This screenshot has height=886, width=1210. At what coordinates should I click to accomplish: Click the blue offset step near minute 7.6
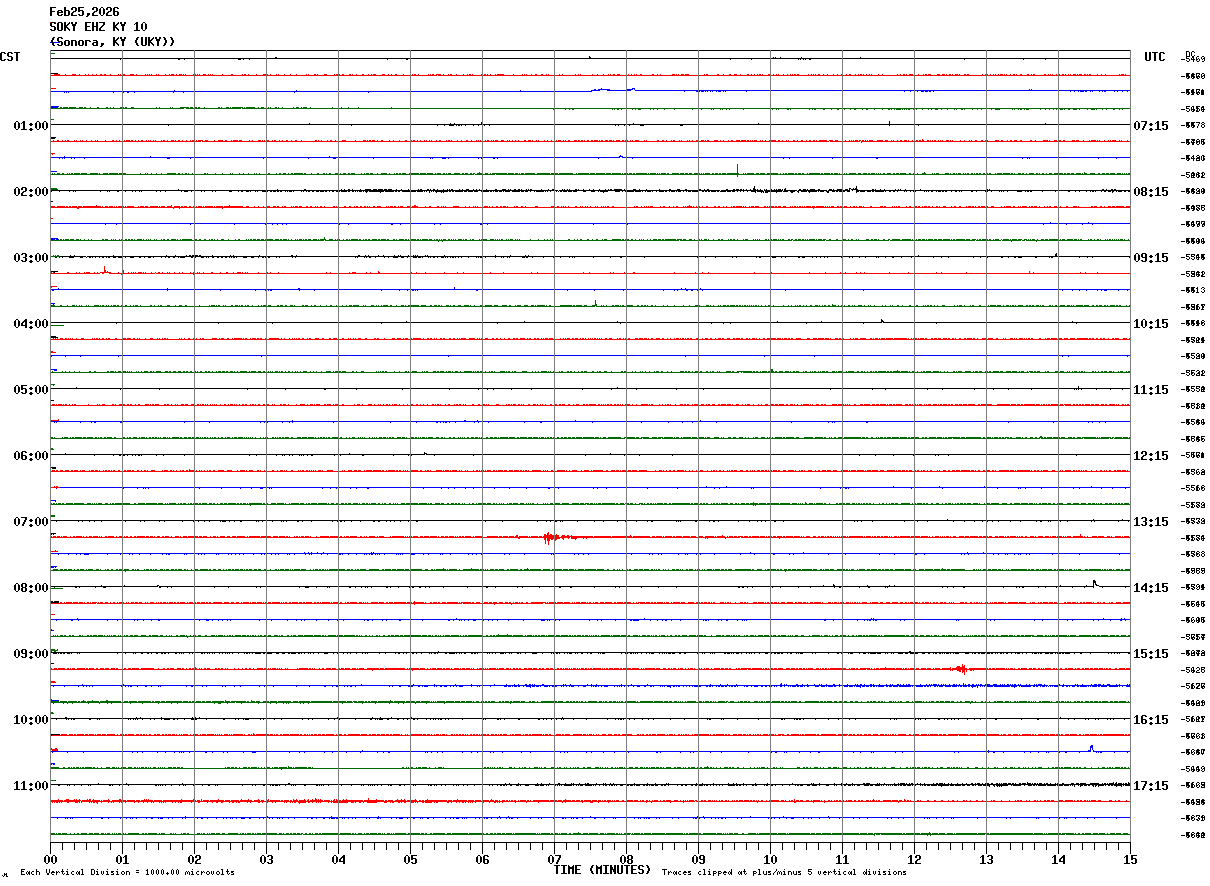612,89
